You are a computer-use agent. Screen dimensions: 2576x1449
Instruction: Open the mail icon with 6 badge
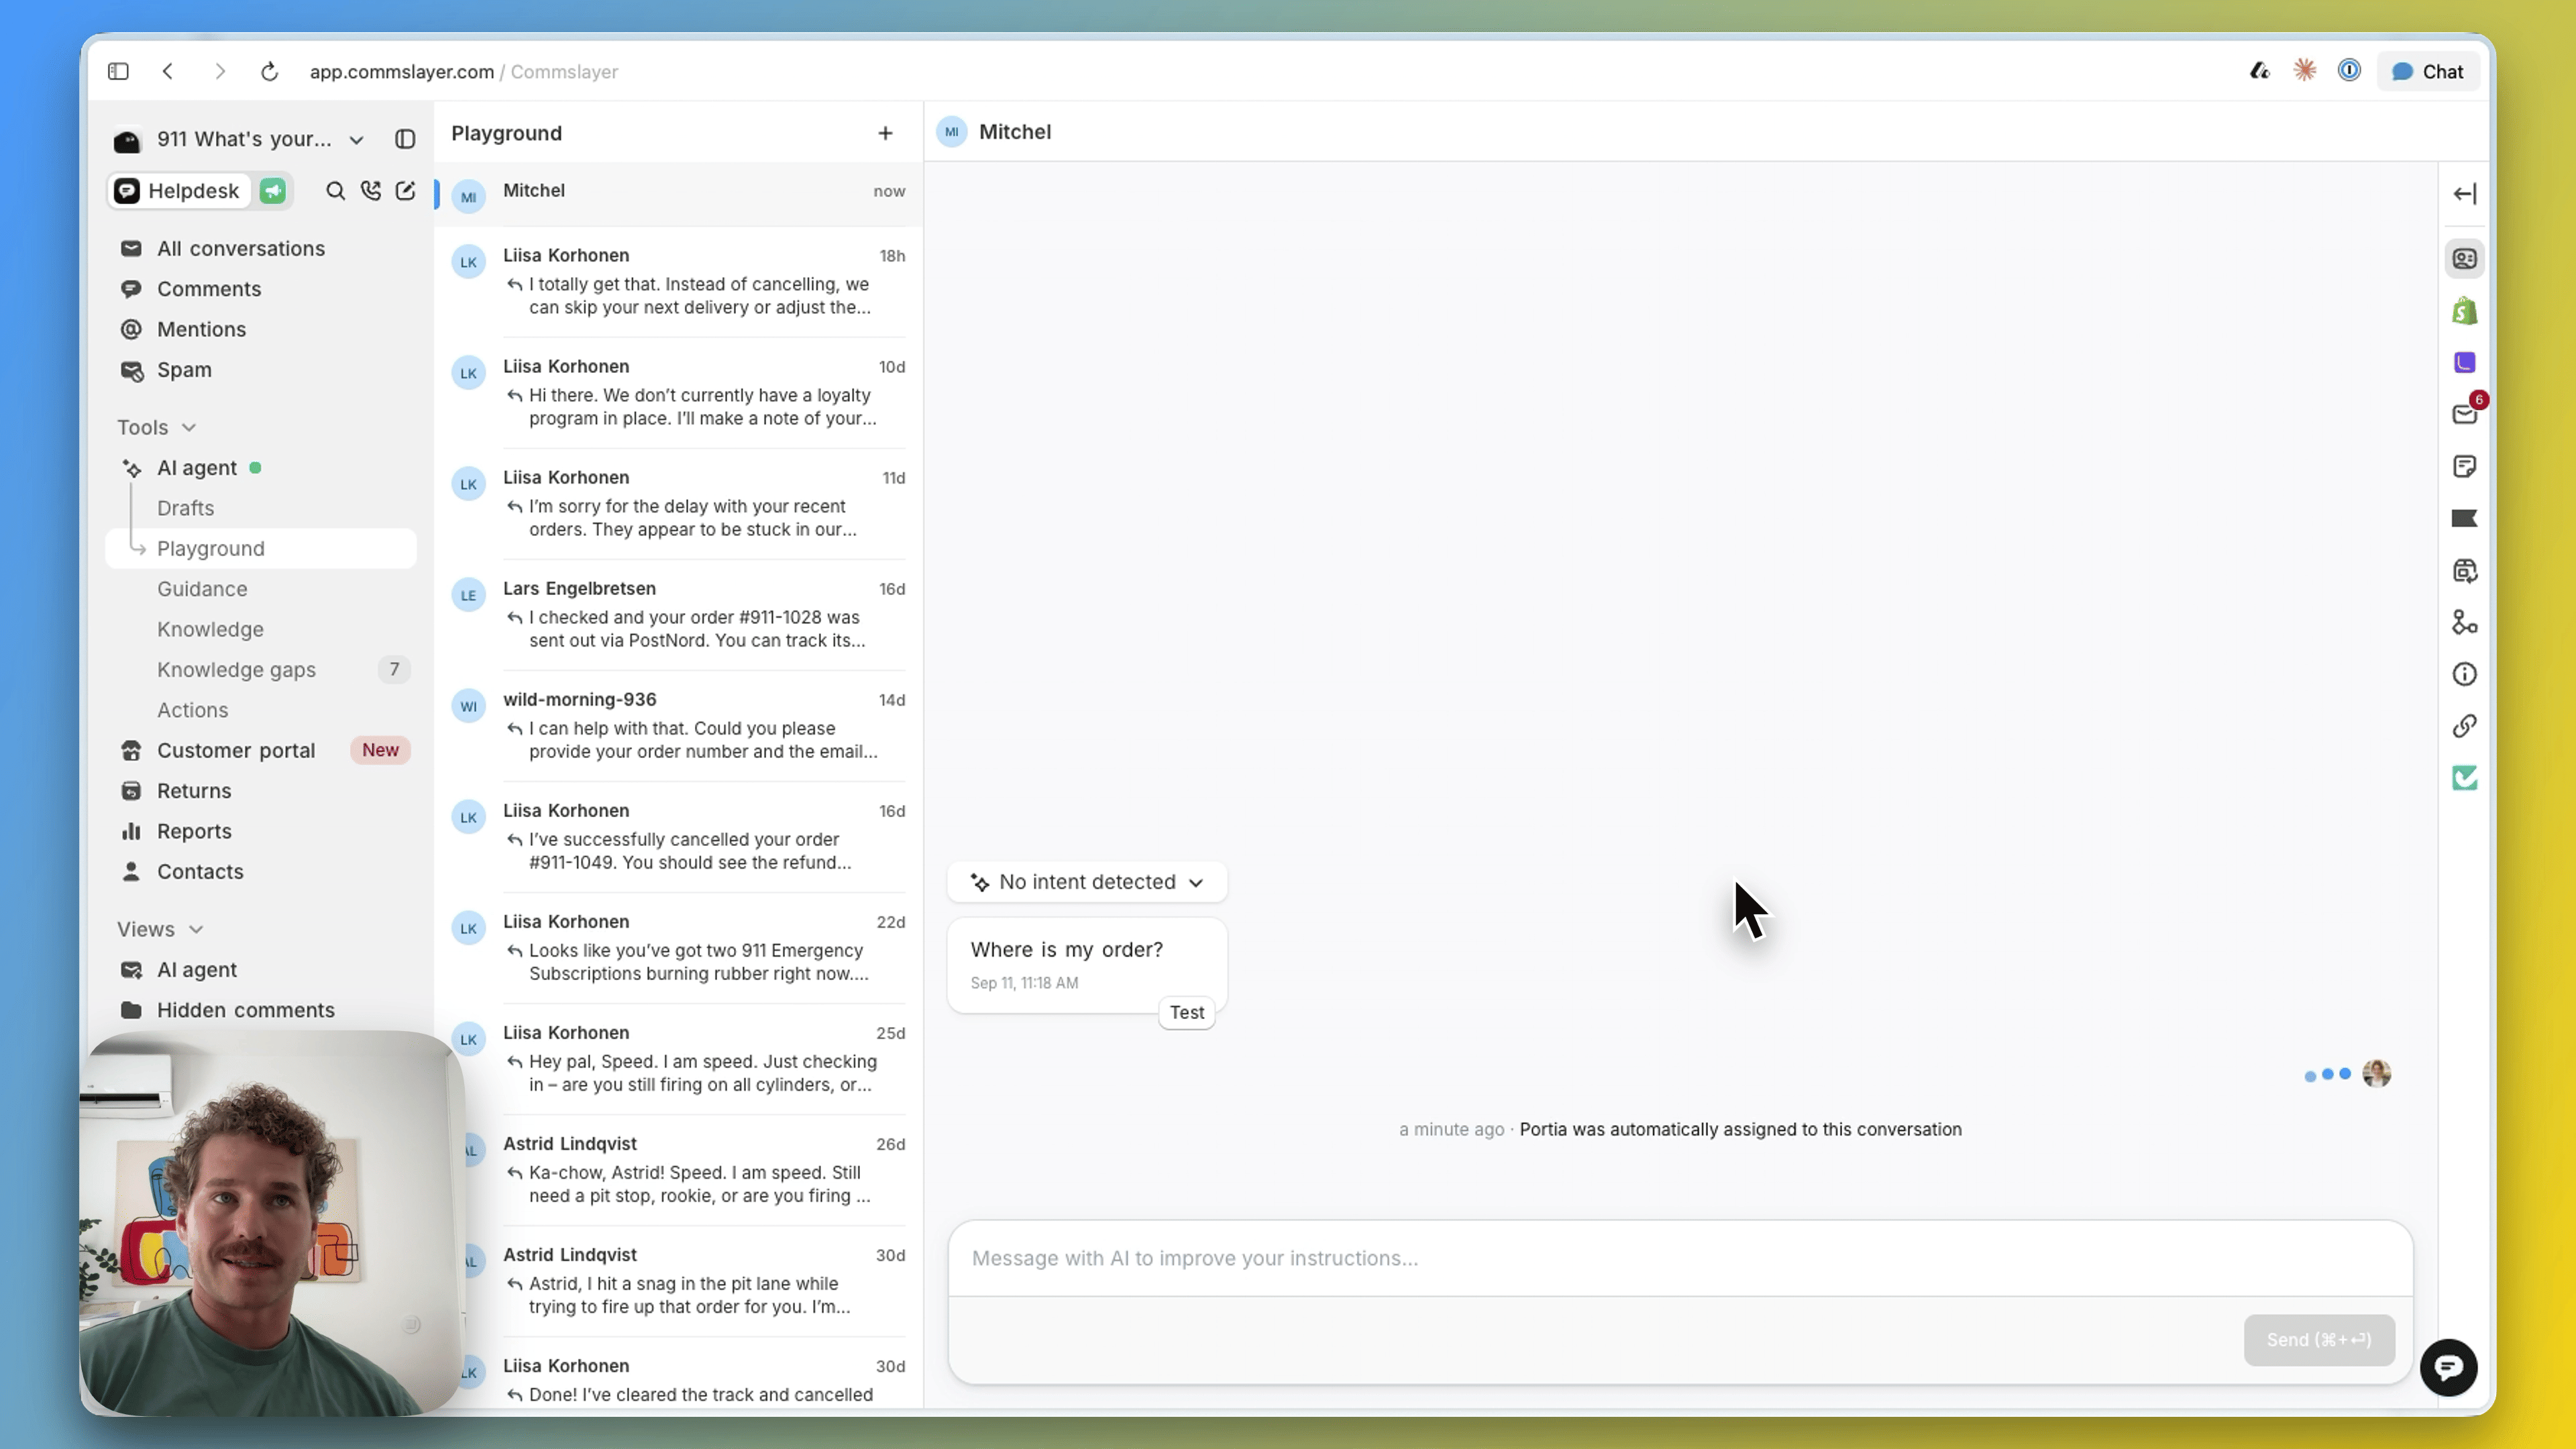coord(2465,414)
